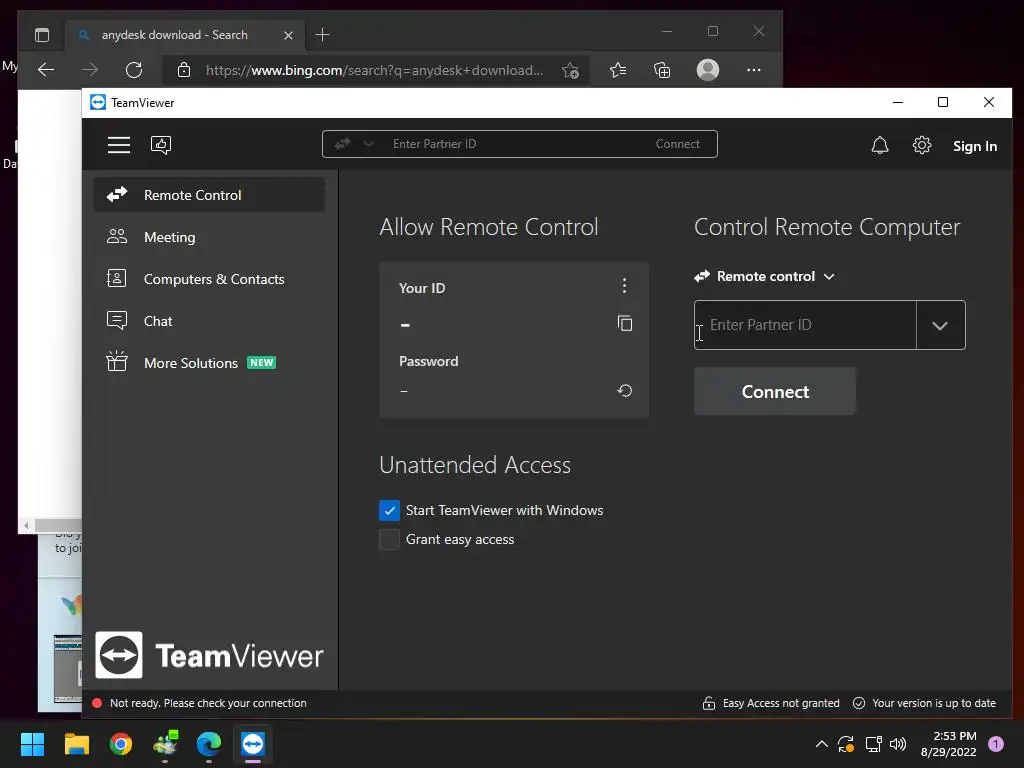Open browser Collections icon
The width and height of the screenshot is (1024, 768).
pyautogui.click(x=662, y=70)
